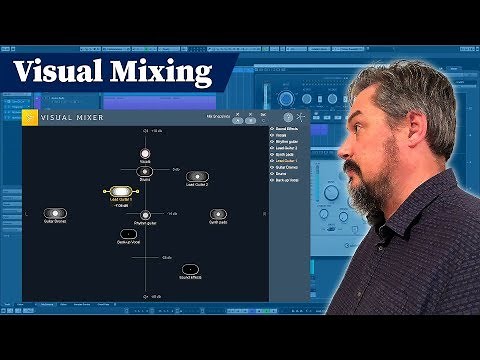The height and width of the screenshot is (360, 480).
Task: Click the bottom minus dB speaker icon
Action: pos(145,296)
